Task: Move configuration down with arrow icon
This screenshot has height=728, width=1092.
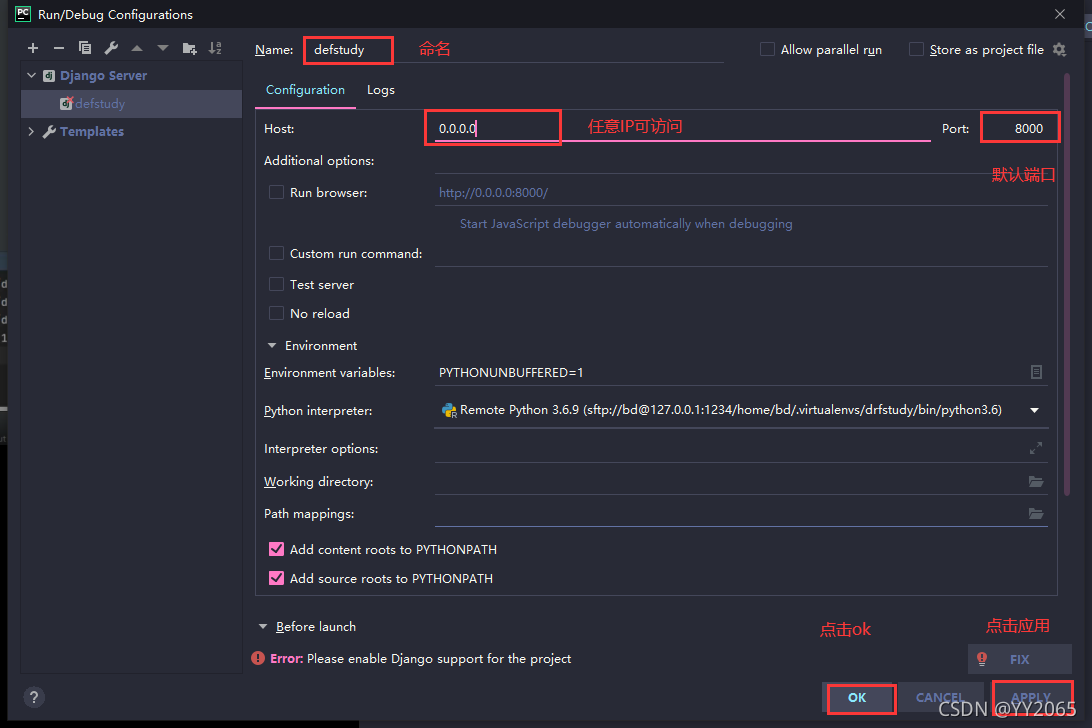Action: 163,48
